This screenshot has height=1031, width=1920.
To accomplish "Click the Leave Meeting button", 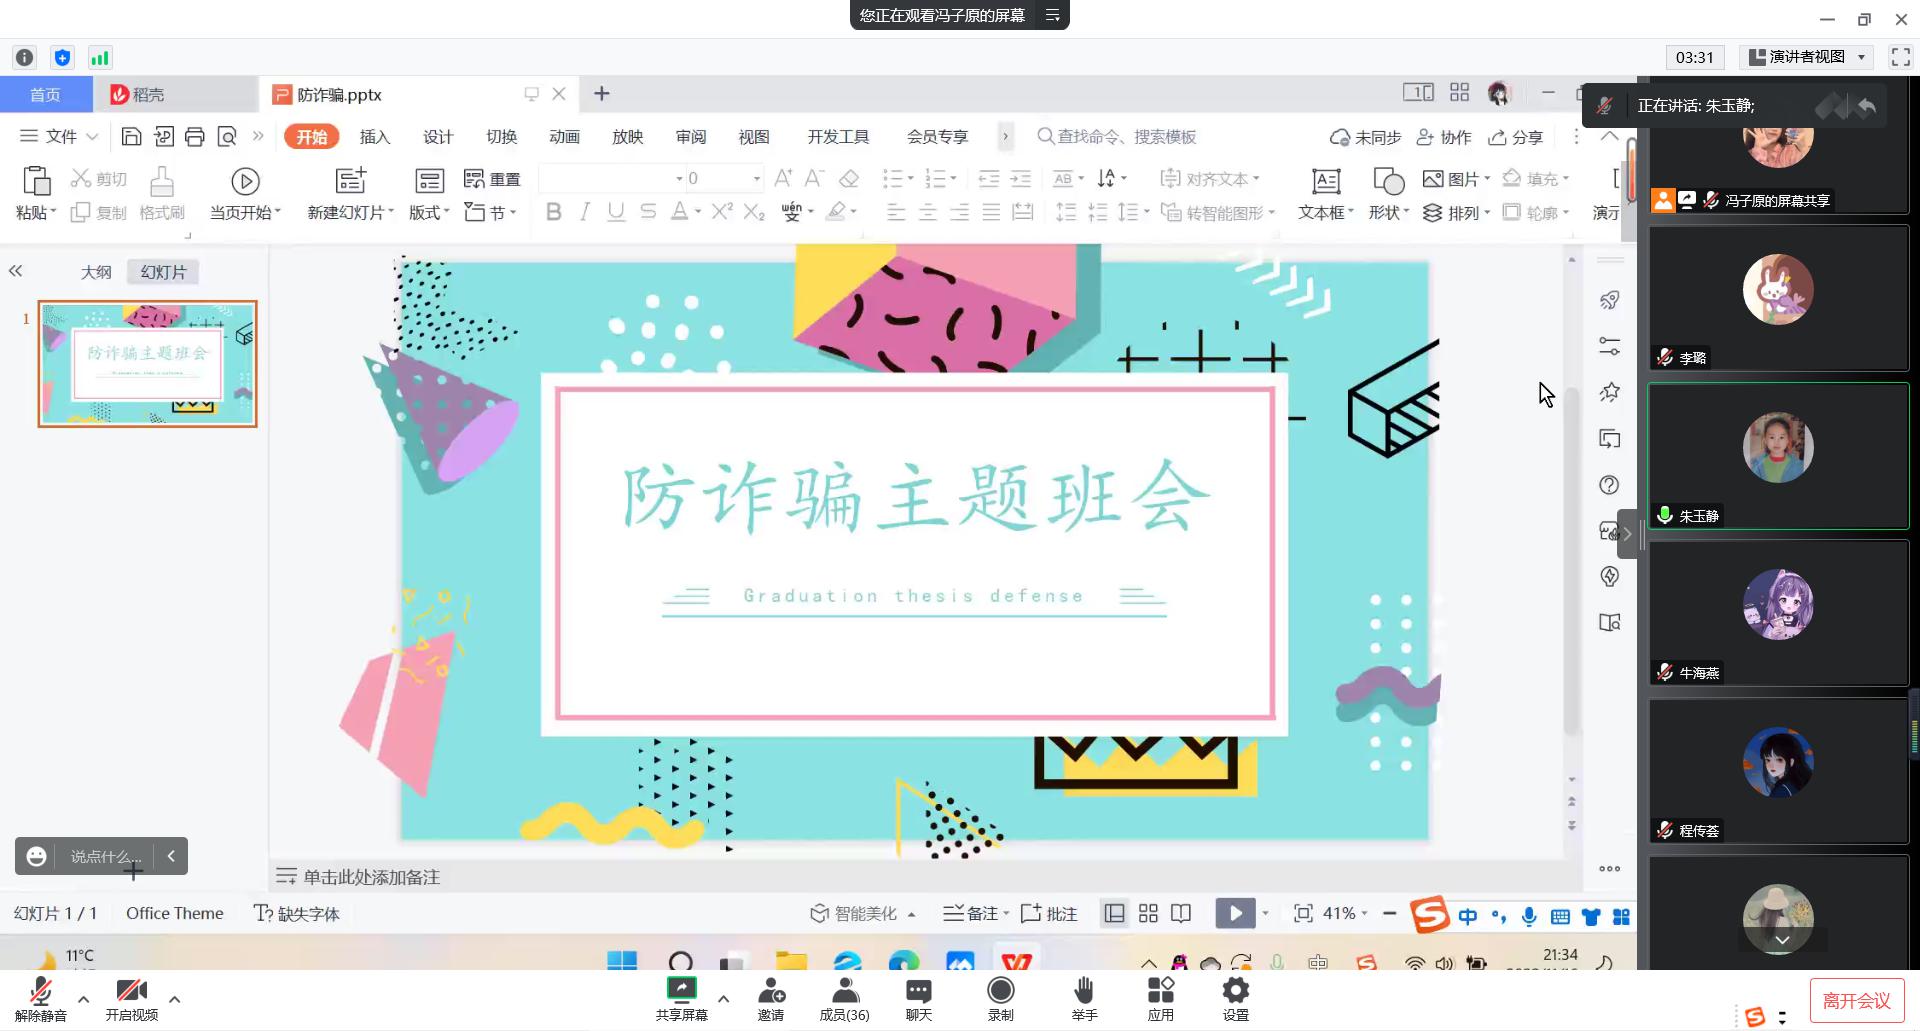I will 1856,1000.
